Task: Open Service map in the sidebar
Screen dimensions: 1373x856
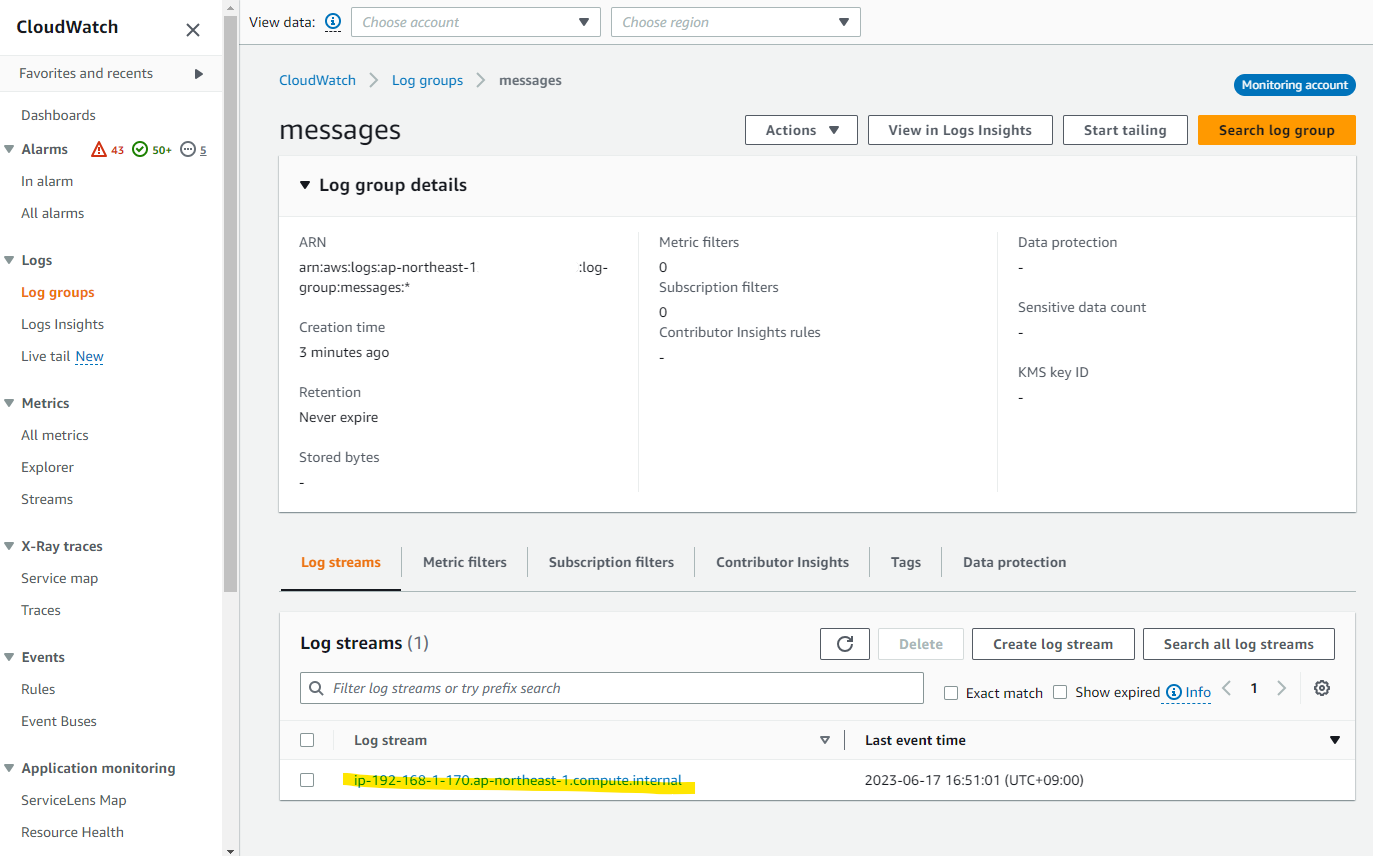Action: [59, 578]
